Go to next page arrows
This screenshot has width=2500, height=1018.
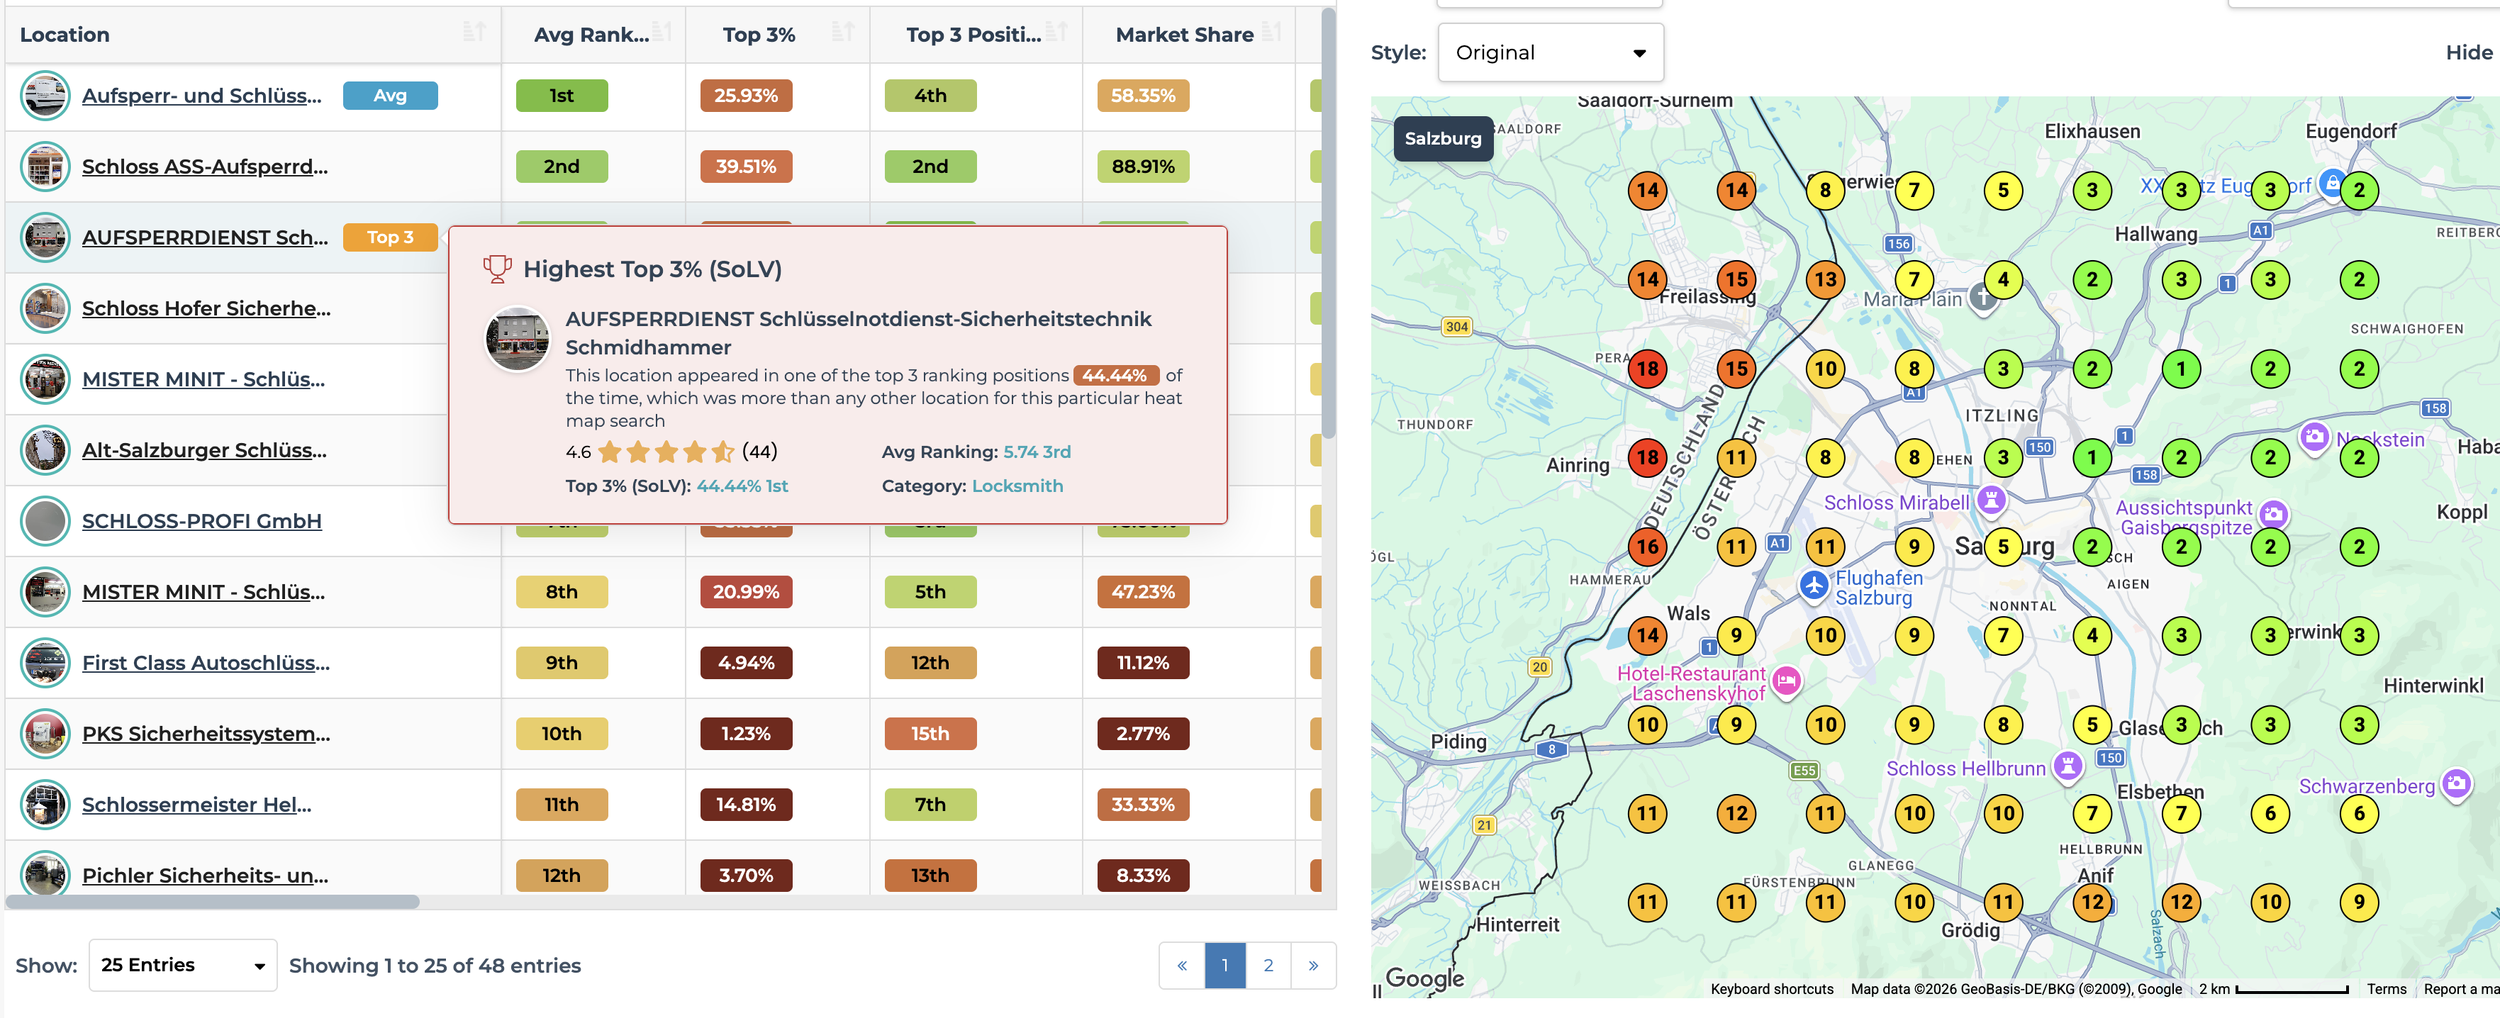tap(1313, 965)
